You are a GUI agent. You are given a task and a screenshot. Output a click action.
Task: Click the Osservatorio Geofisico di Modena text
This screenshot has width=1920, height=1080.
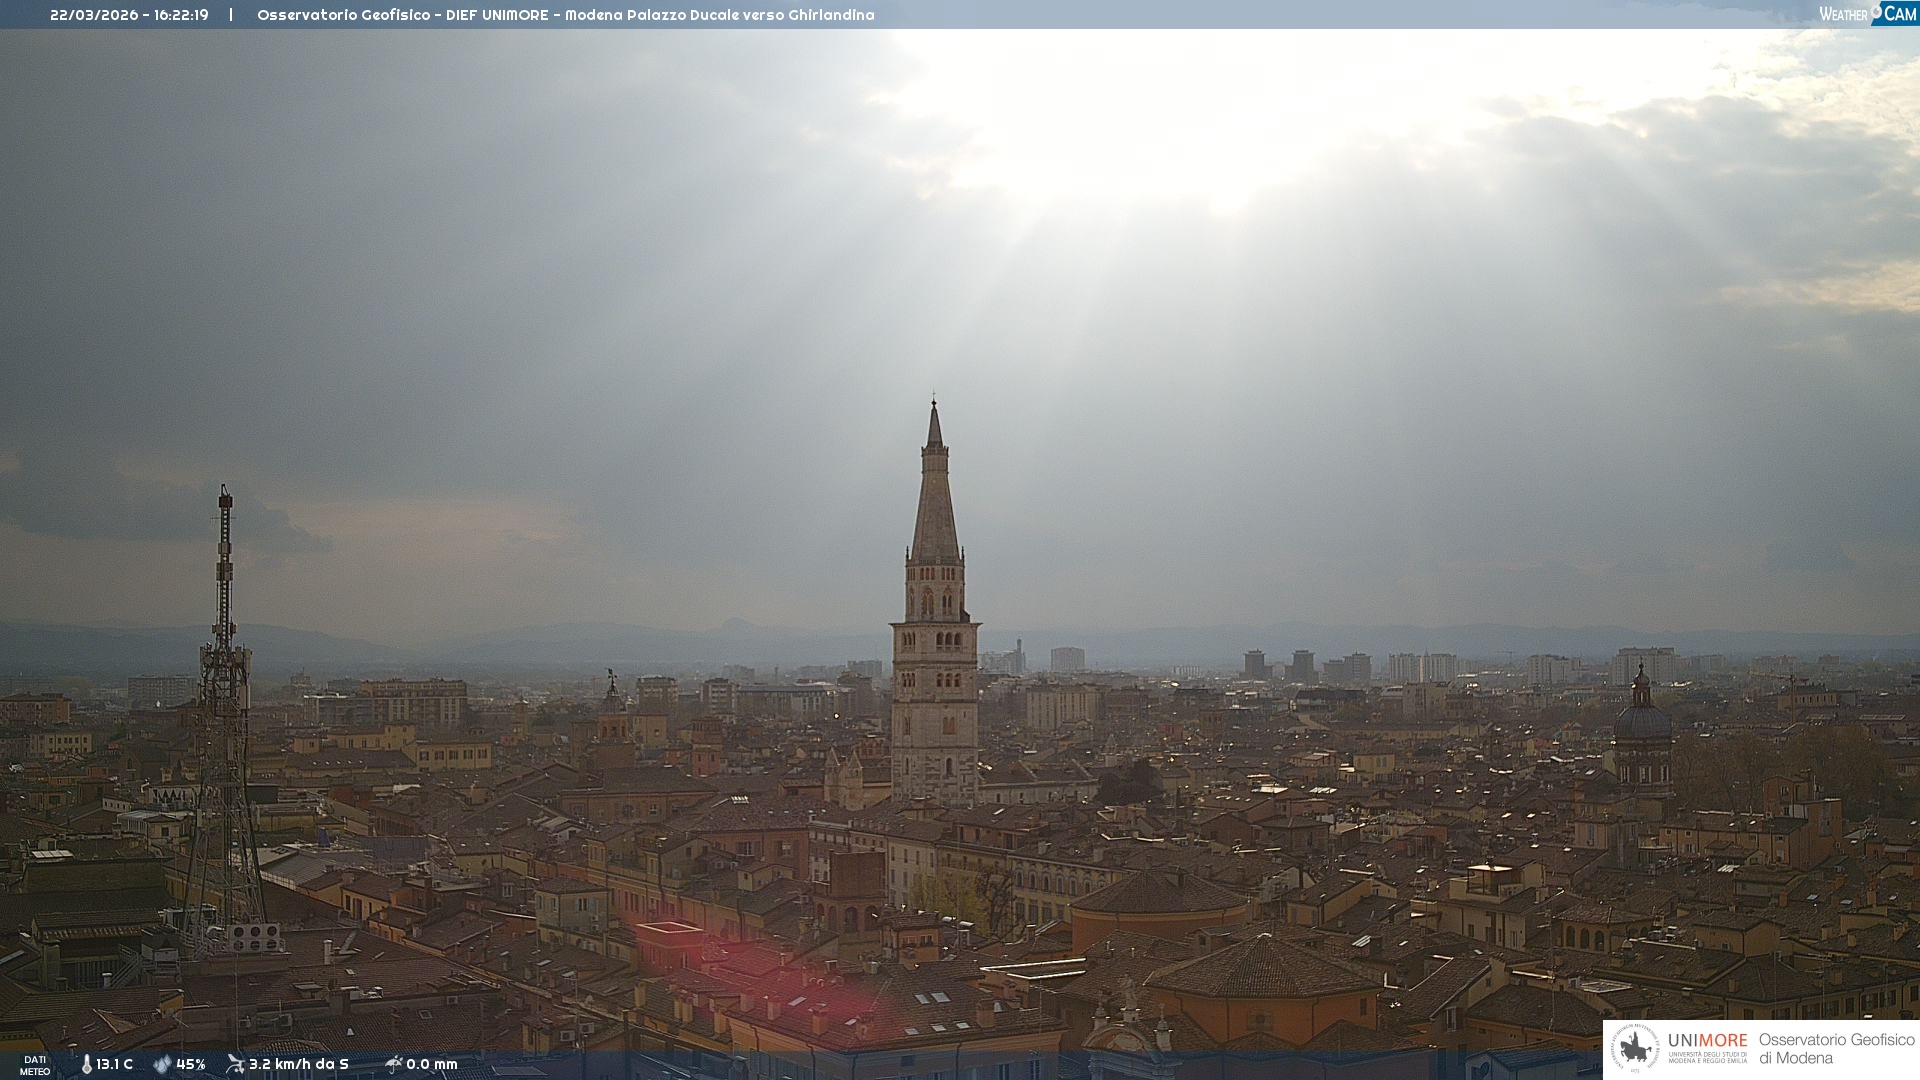coord(1836,1049)
